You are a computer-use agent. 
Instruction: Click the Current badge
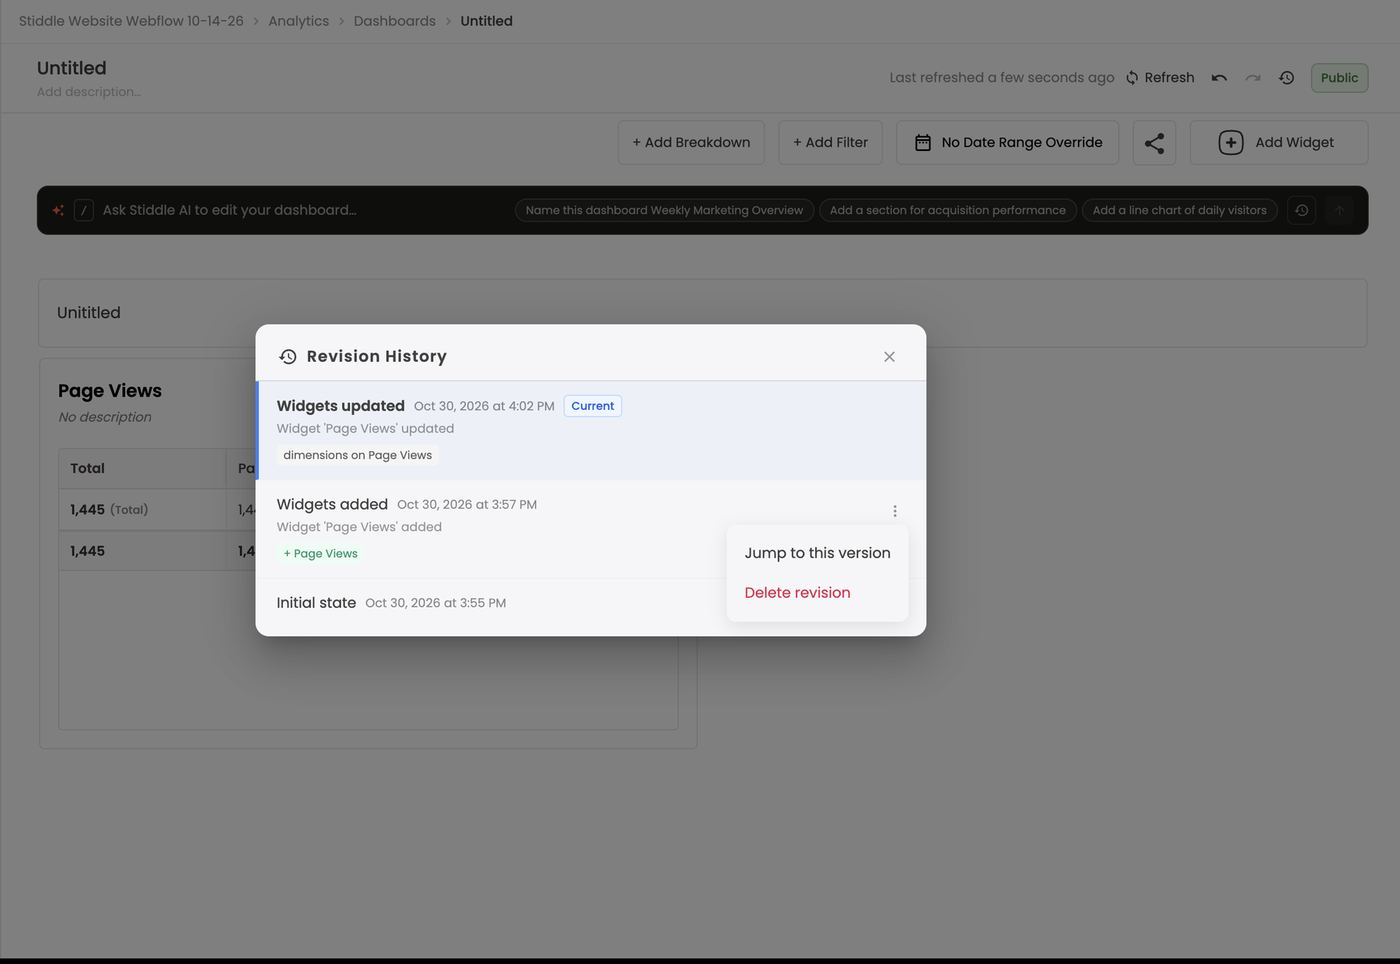click(593, 406)
